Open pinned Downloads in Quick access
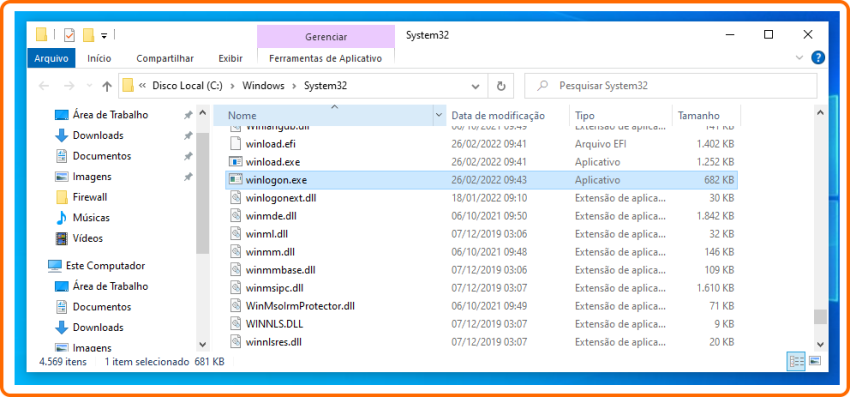The width and height of the screenshot is (850, 397). pos(98,135)
